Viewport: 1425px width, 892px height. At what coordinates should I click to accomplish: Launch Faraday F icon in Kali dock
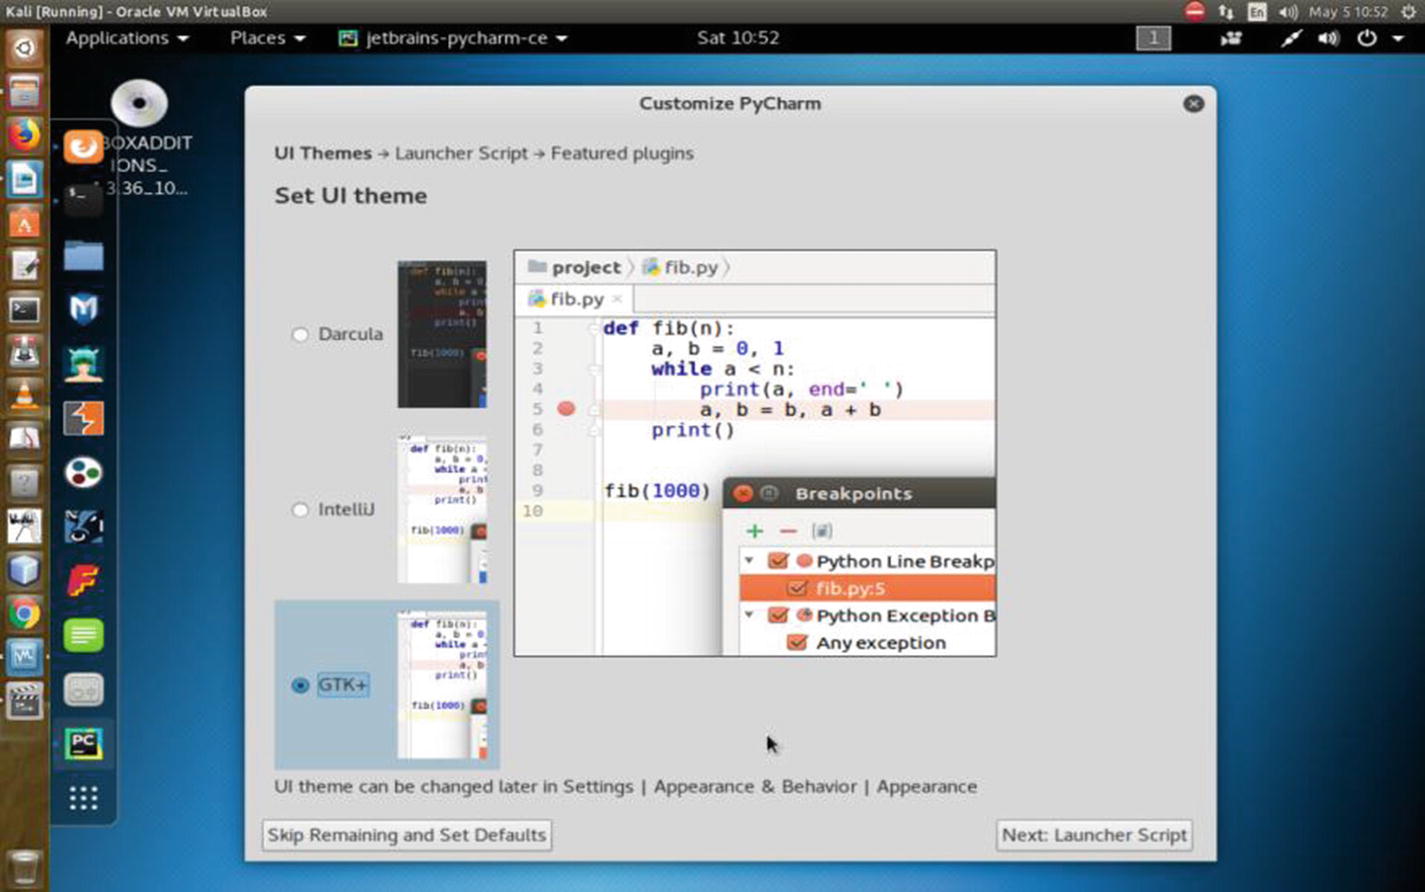point(83,580)
